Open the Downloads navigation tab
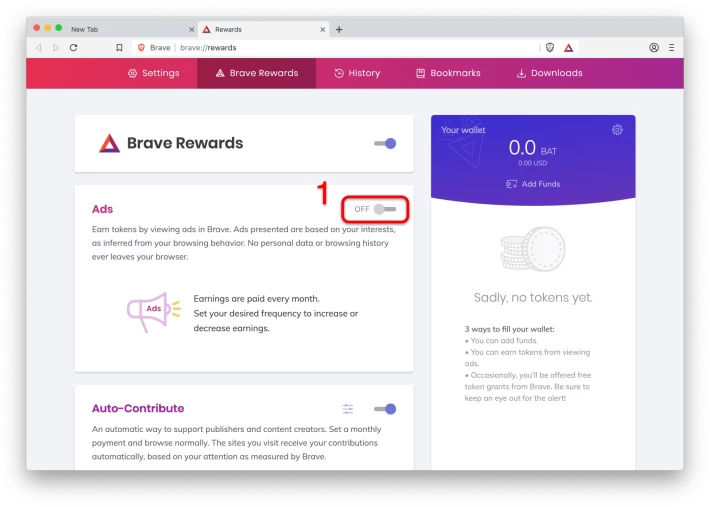Viewport: 710px width, 507px height. click(550, 73)
